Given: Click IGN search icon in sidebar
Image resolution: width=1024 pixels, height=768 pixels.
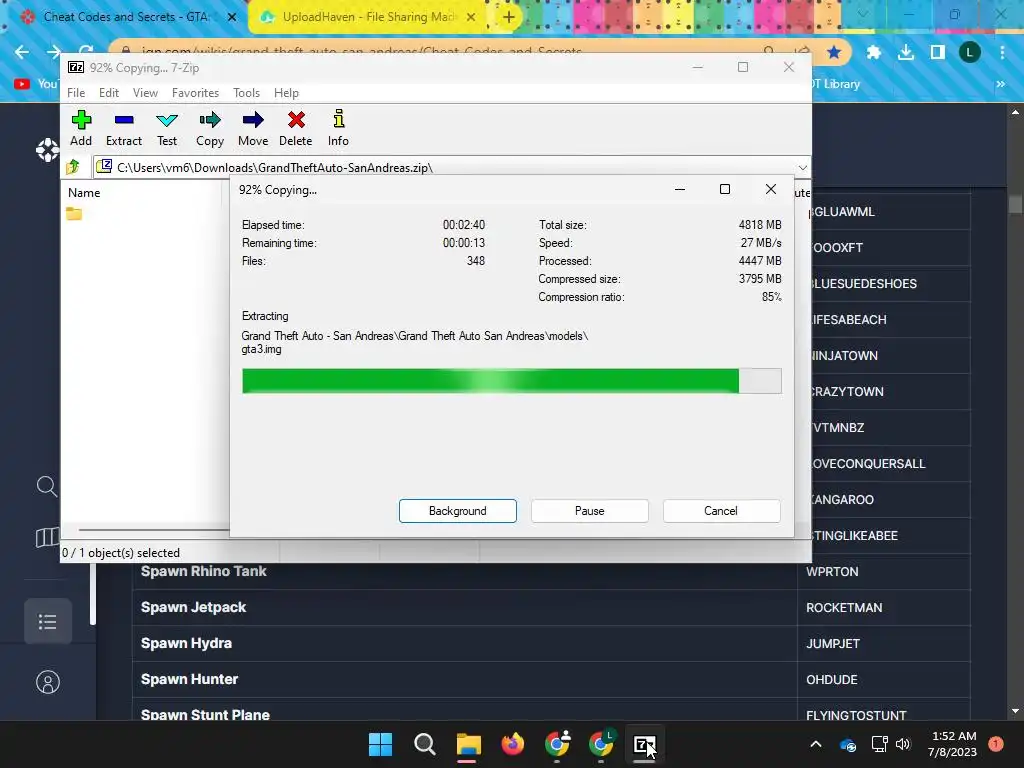Looking at the screenshot, I should [47, 486].
